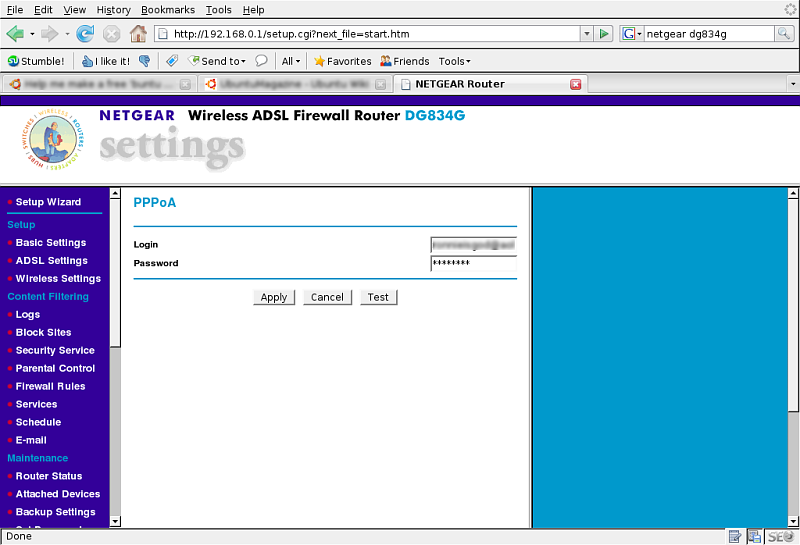Open Block Sites link

43,333
